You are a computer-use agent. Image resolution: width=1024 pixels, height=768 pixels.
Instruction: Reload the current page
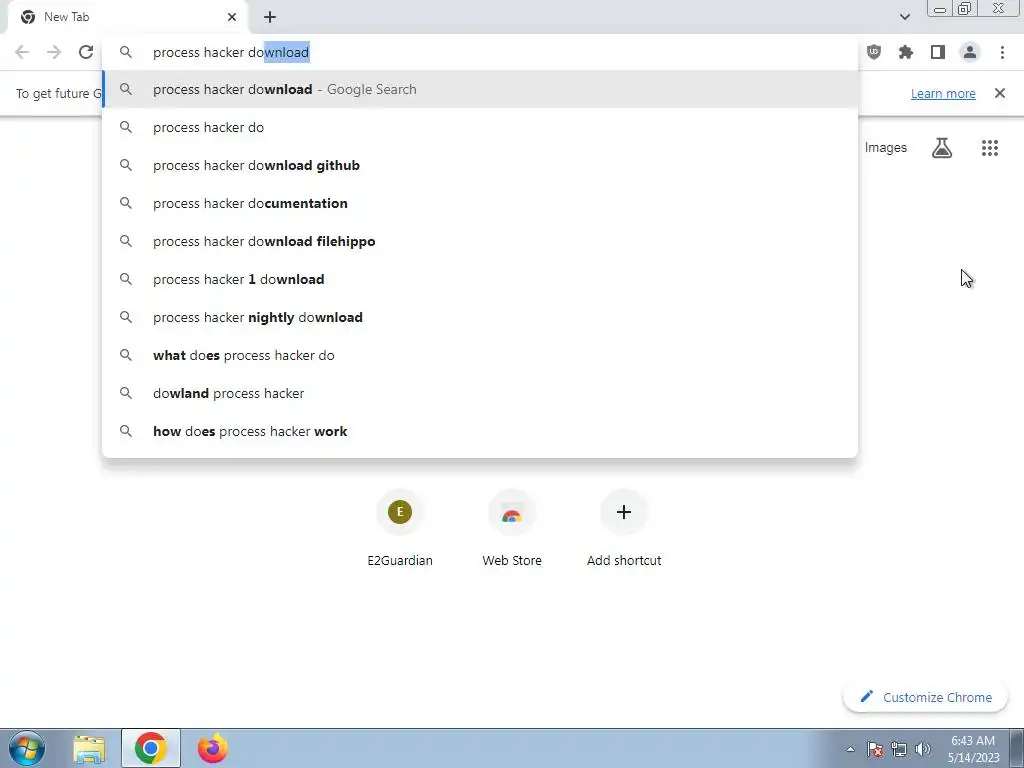coord(86,52)
